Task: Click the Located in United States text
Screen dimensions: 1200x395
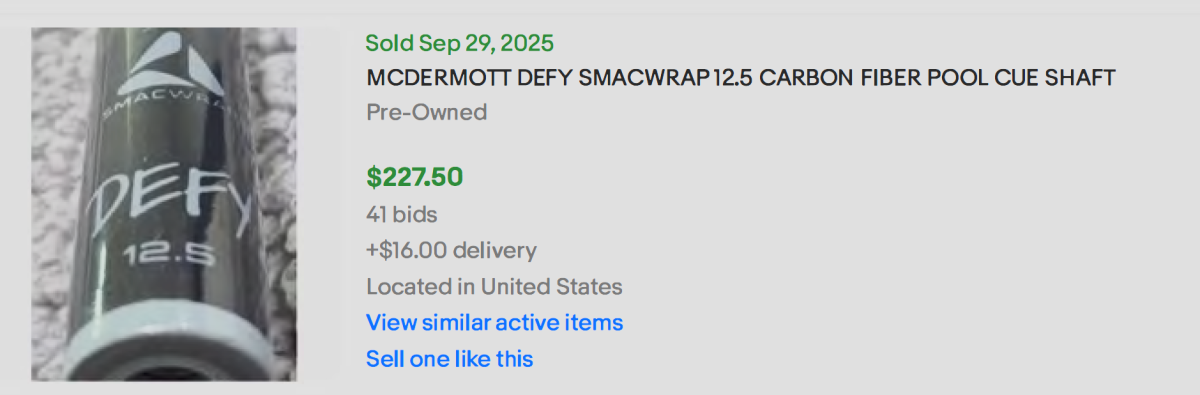Action: coord(494,287)
